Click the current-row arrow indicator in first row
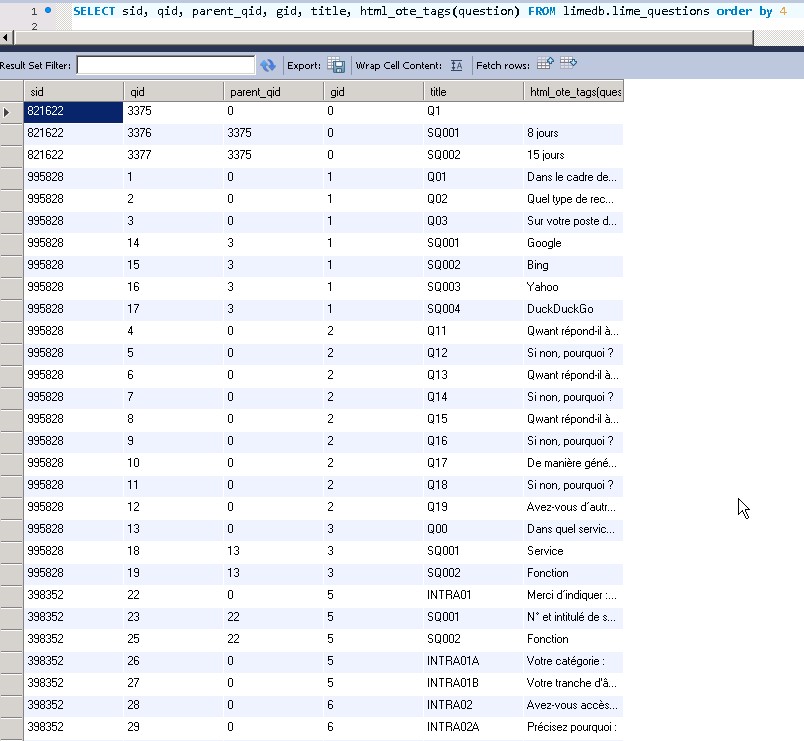The image size is (804, 741). click(x=10, y=111)
